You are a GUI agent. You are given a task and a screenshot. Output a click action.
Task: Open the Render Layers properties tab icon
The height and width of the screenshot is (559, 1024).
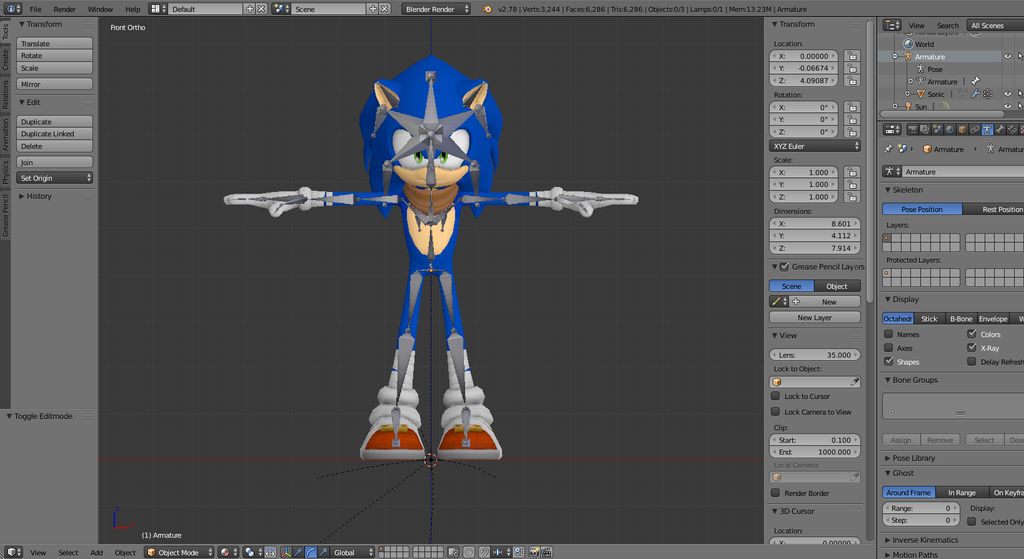point(924,129)
